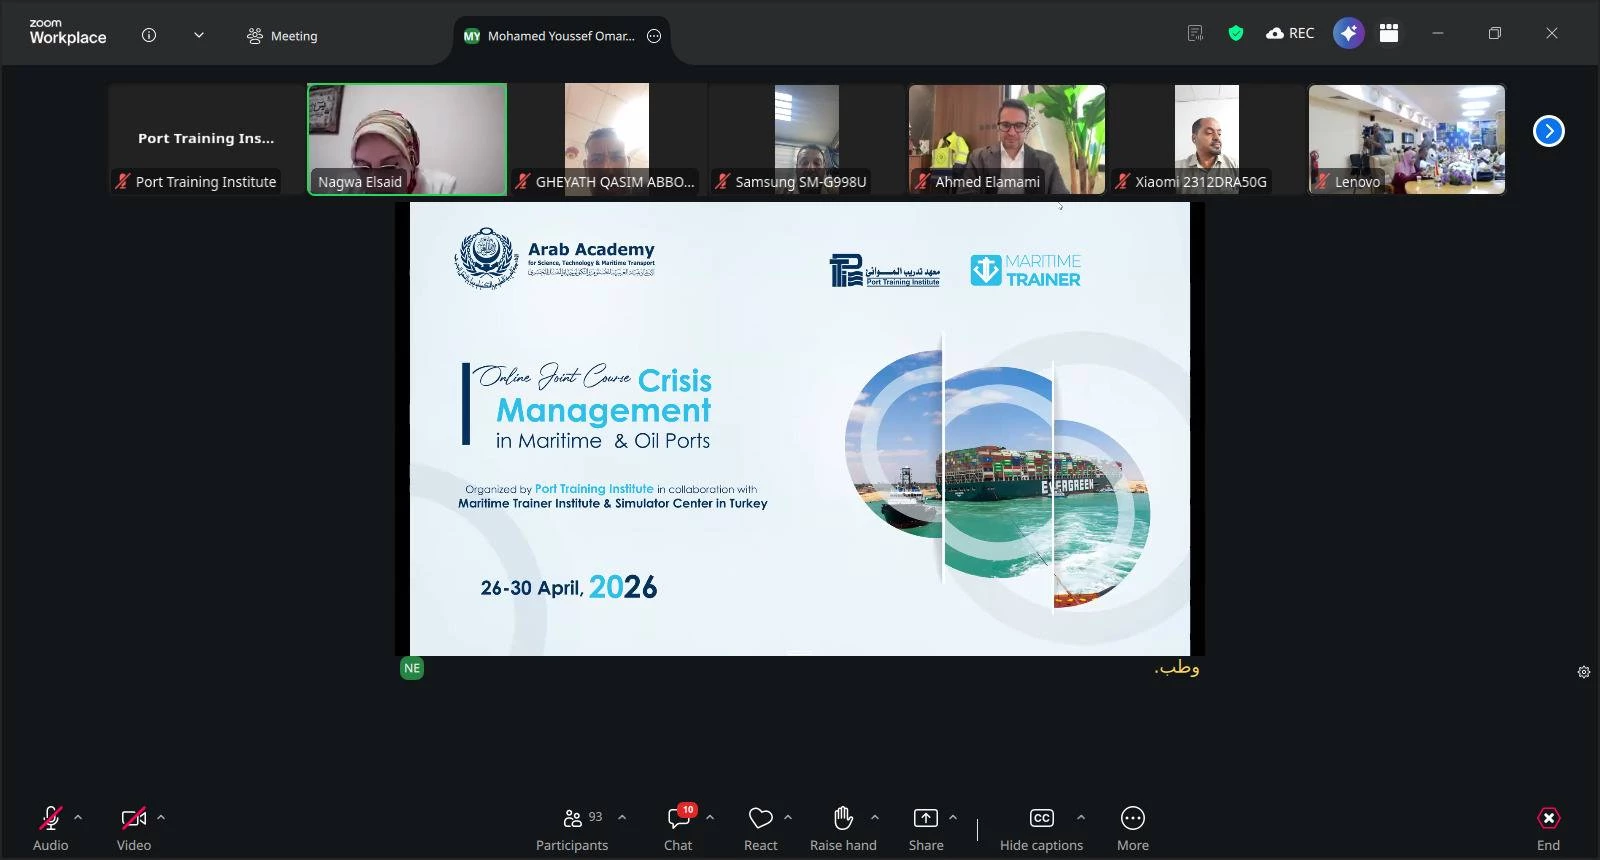Open the Chat panel
The height and width of the screenshot is (860, 1600).
coord(678,828)
